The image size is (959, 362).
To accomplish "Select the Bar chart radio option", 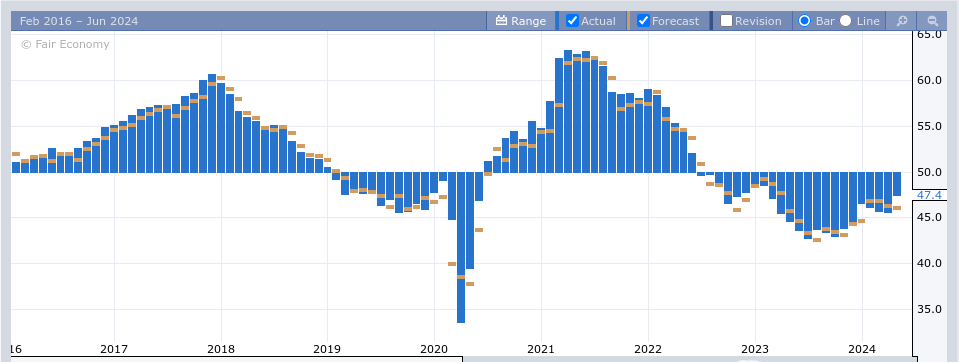I will [805, 21].
